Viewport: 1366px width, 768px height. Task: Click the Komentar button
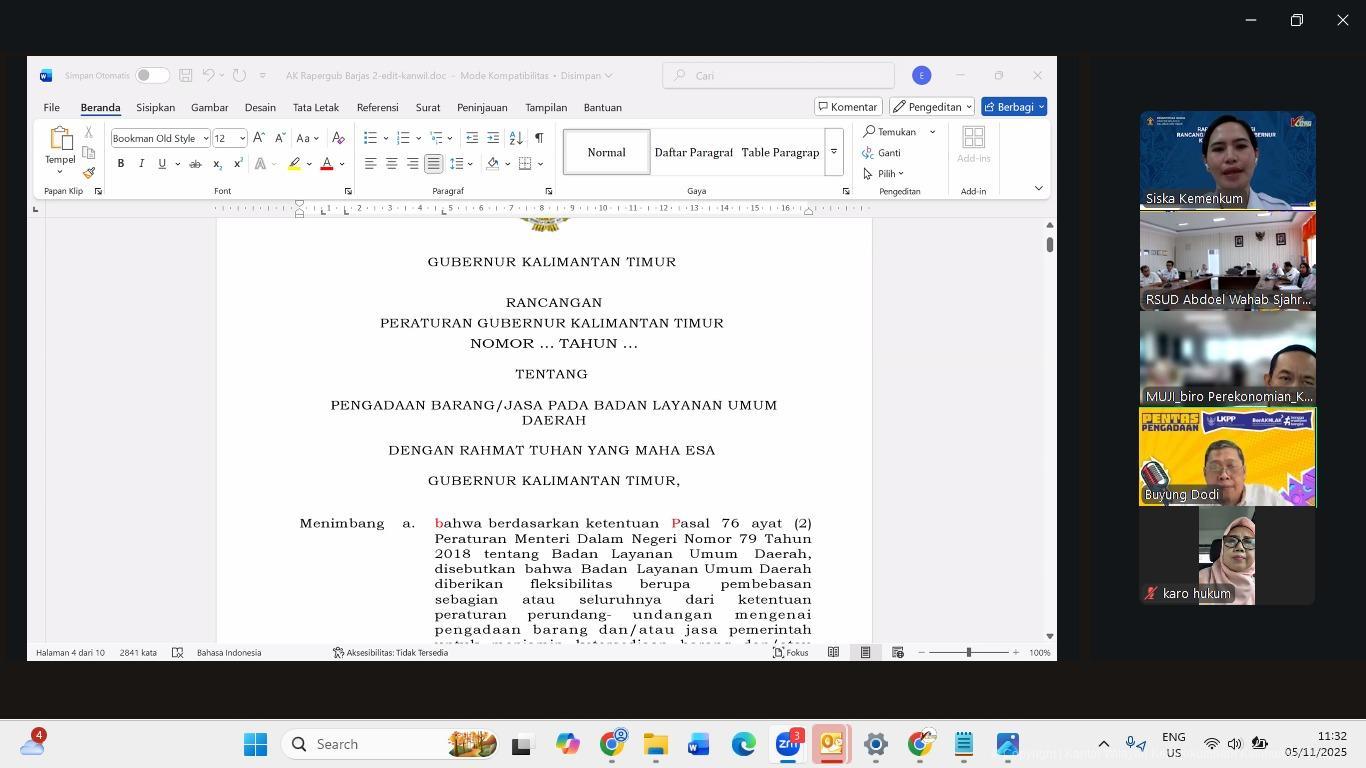click(x=847, y=107)
